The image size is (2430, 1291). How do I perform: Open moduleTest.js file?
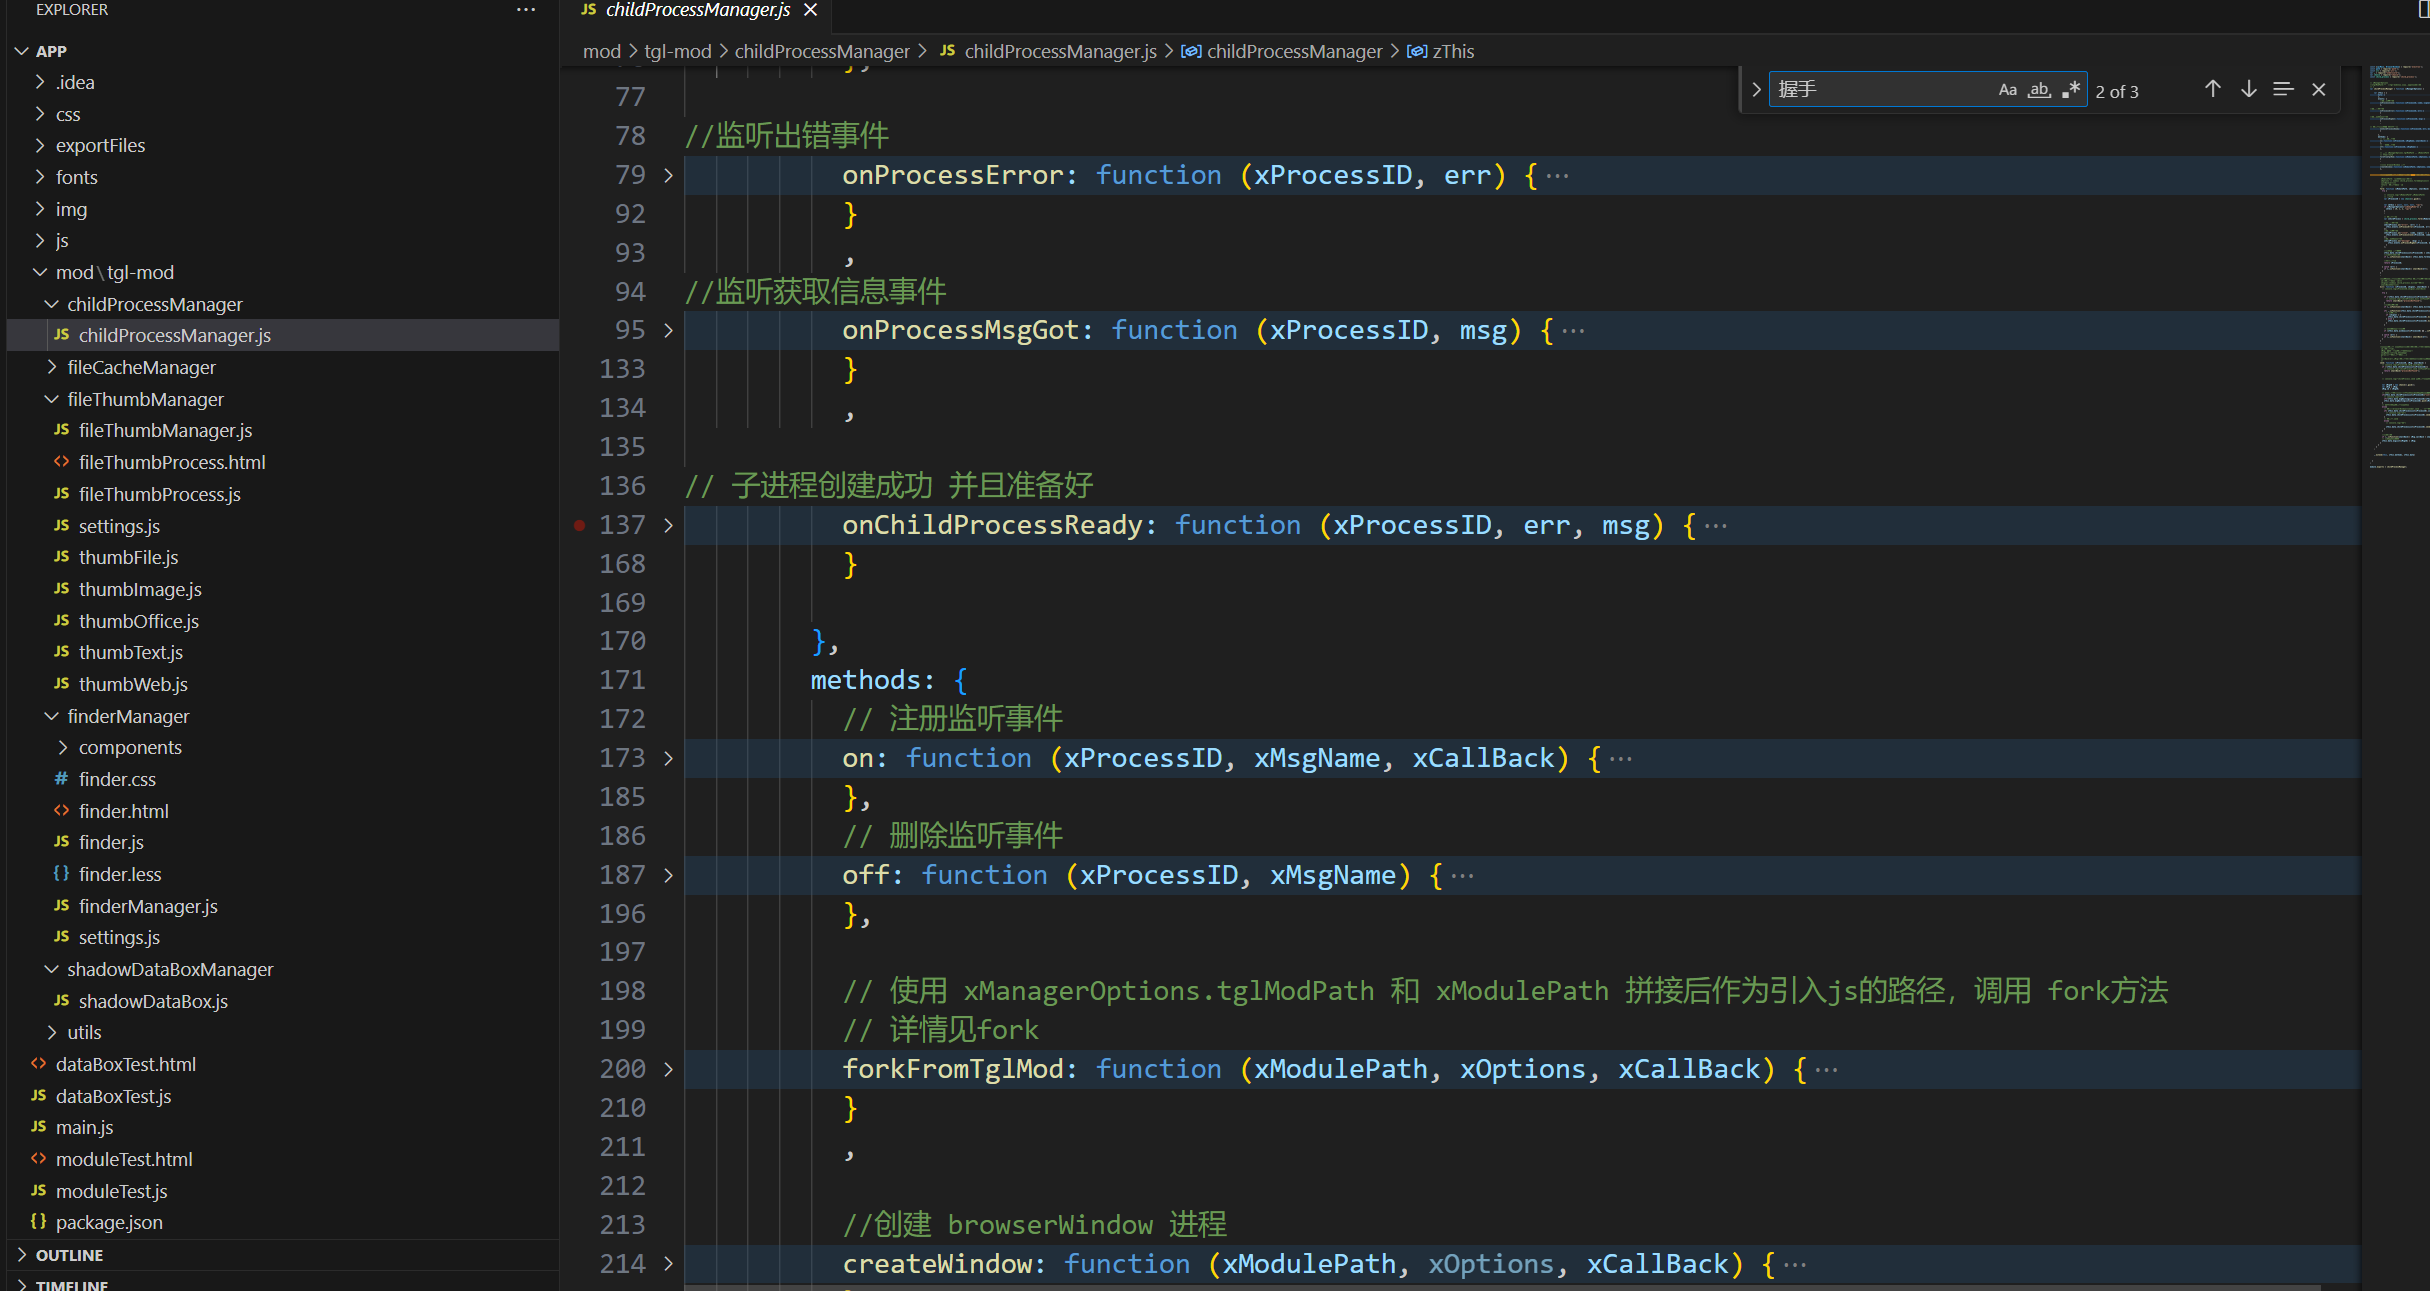pos(111,1191)
